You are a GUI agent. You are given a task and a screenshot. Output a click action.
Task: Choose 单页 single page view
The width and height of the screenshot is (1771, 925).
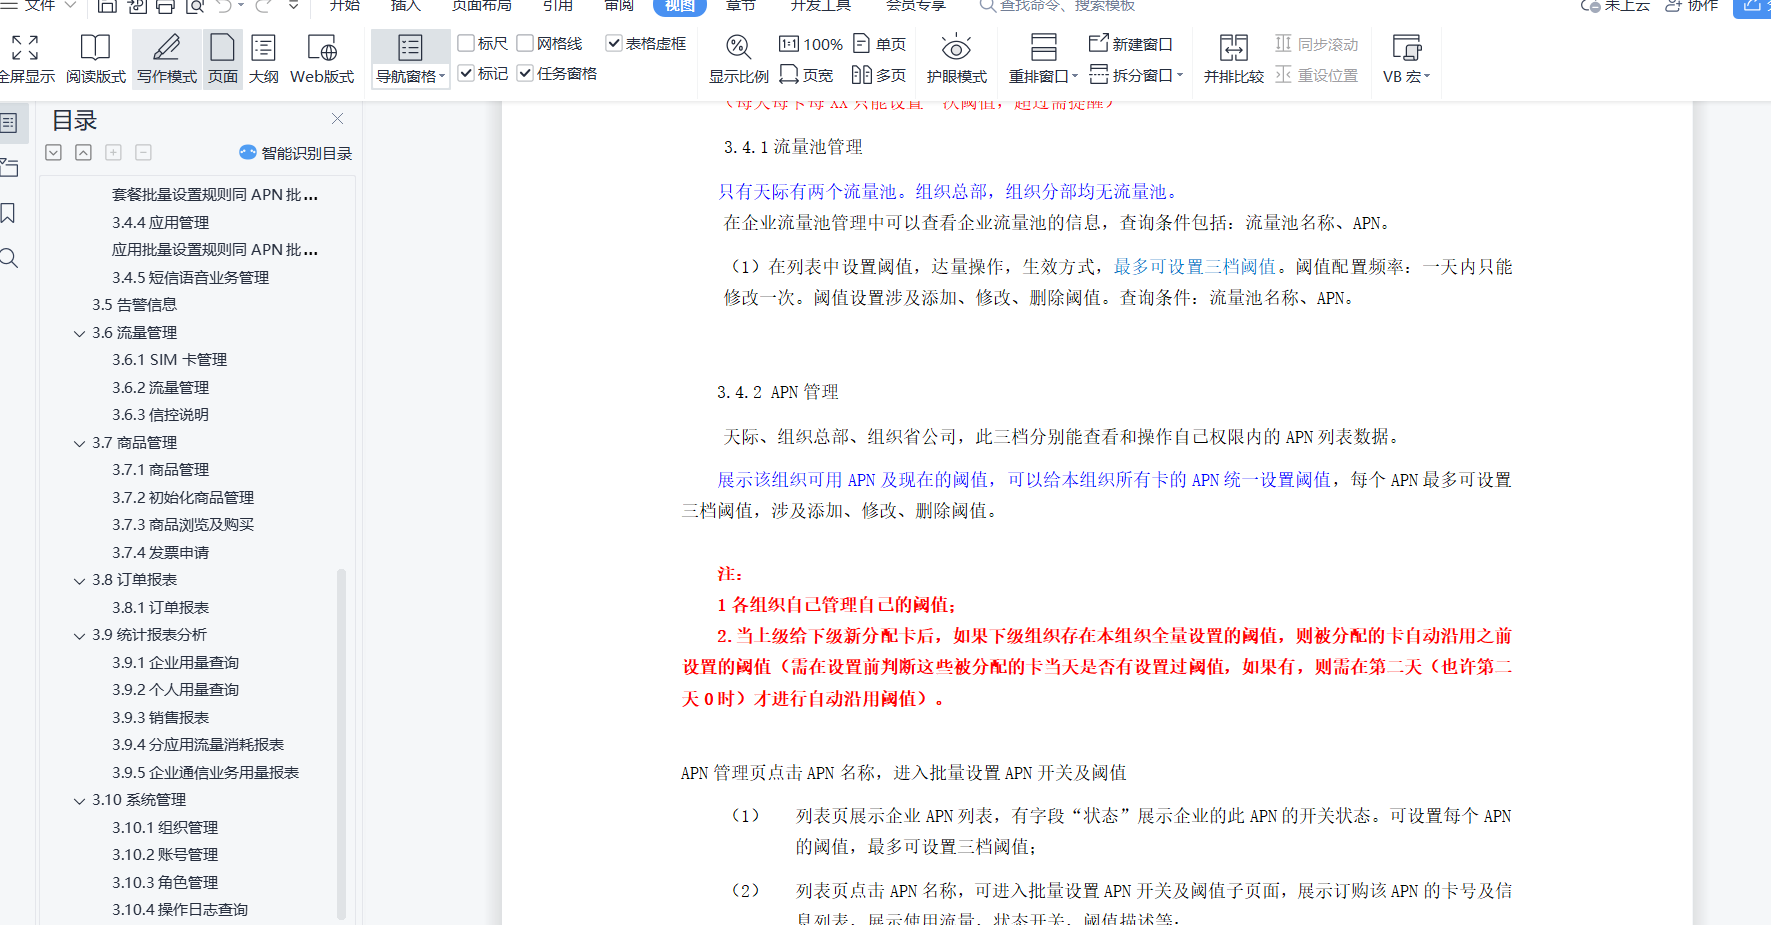coord(880,44)
